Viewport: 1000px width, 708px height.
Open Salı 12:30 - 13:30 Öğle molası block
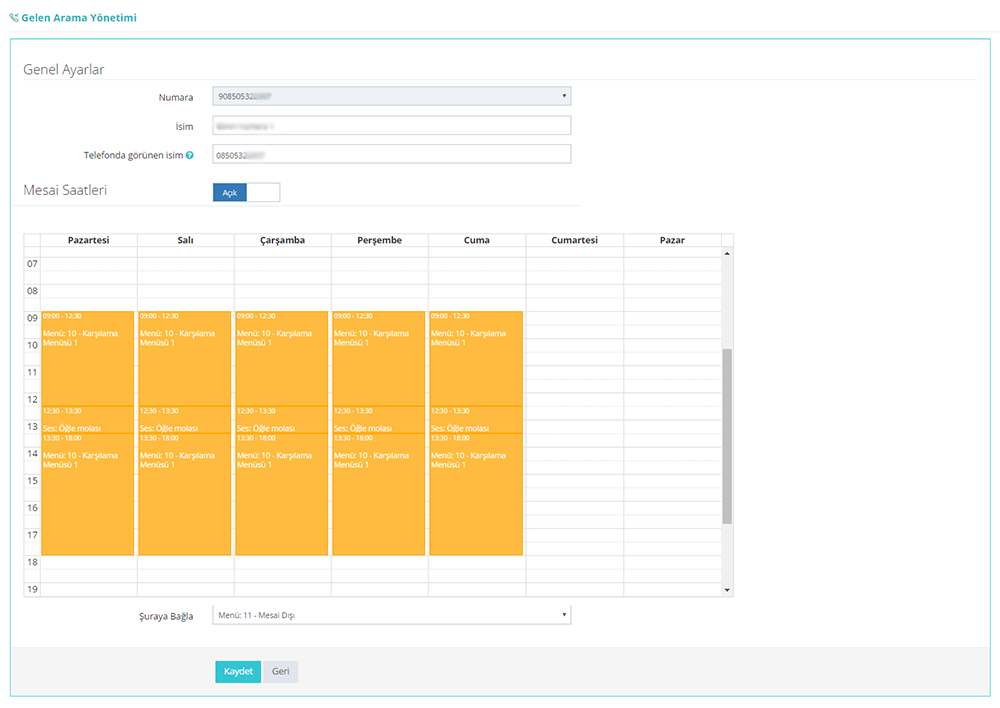185,420
